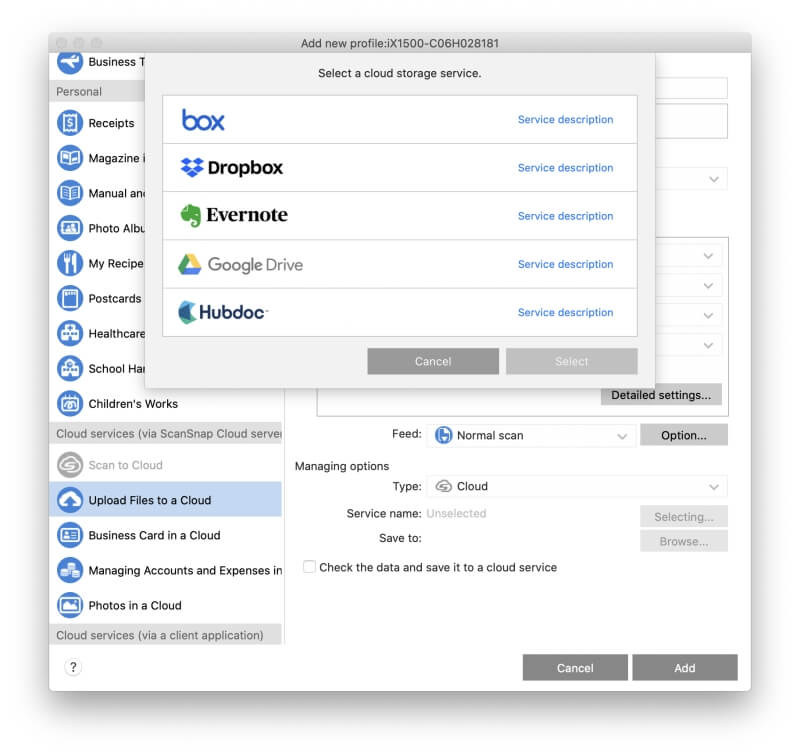800x756 pixels.
Task: Click the Select button in service dialog
Action: click(571, 361)
